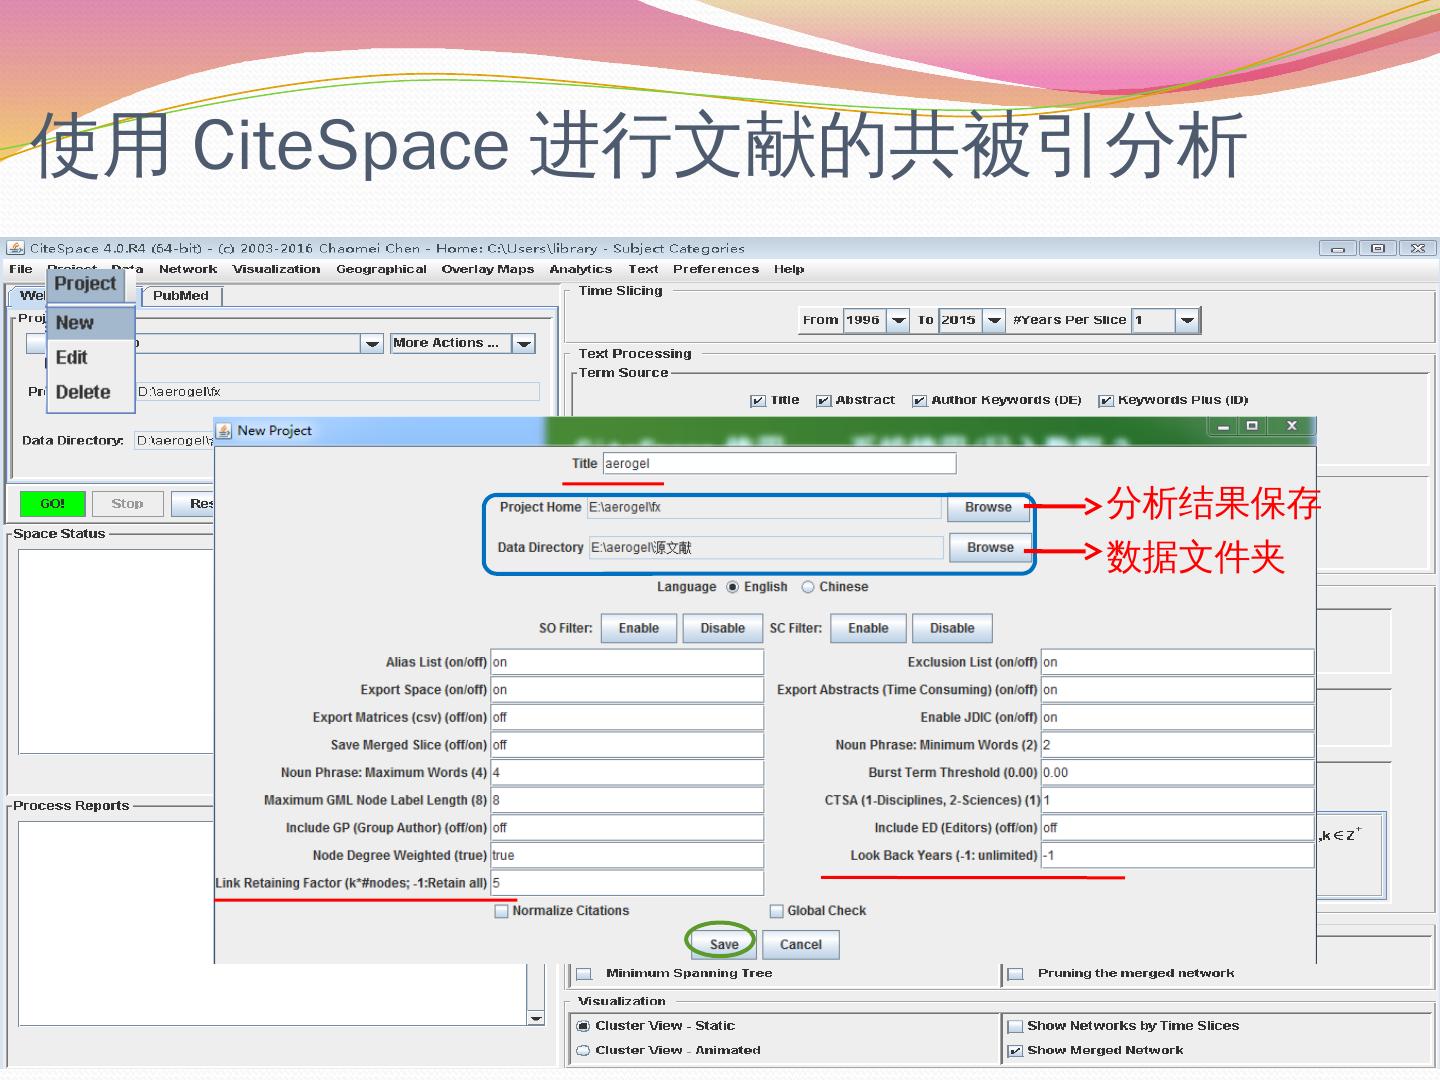Click the Project Home path field
The image size is (1440, 1080).
coord(764,507)
